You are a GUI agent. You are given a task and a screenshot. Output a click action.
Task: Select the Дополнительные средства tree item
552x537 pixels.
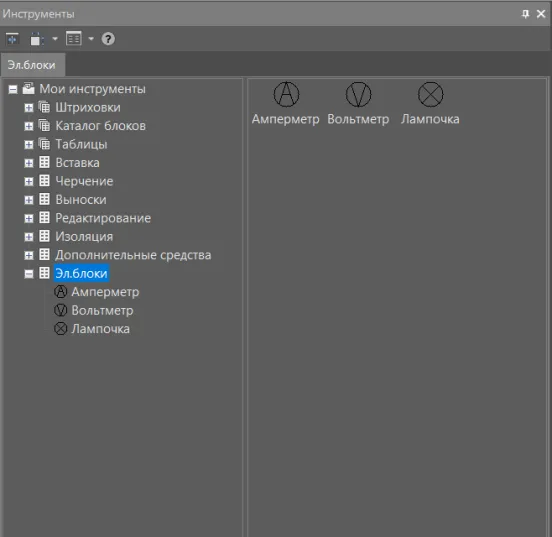[x=133, y=255]
